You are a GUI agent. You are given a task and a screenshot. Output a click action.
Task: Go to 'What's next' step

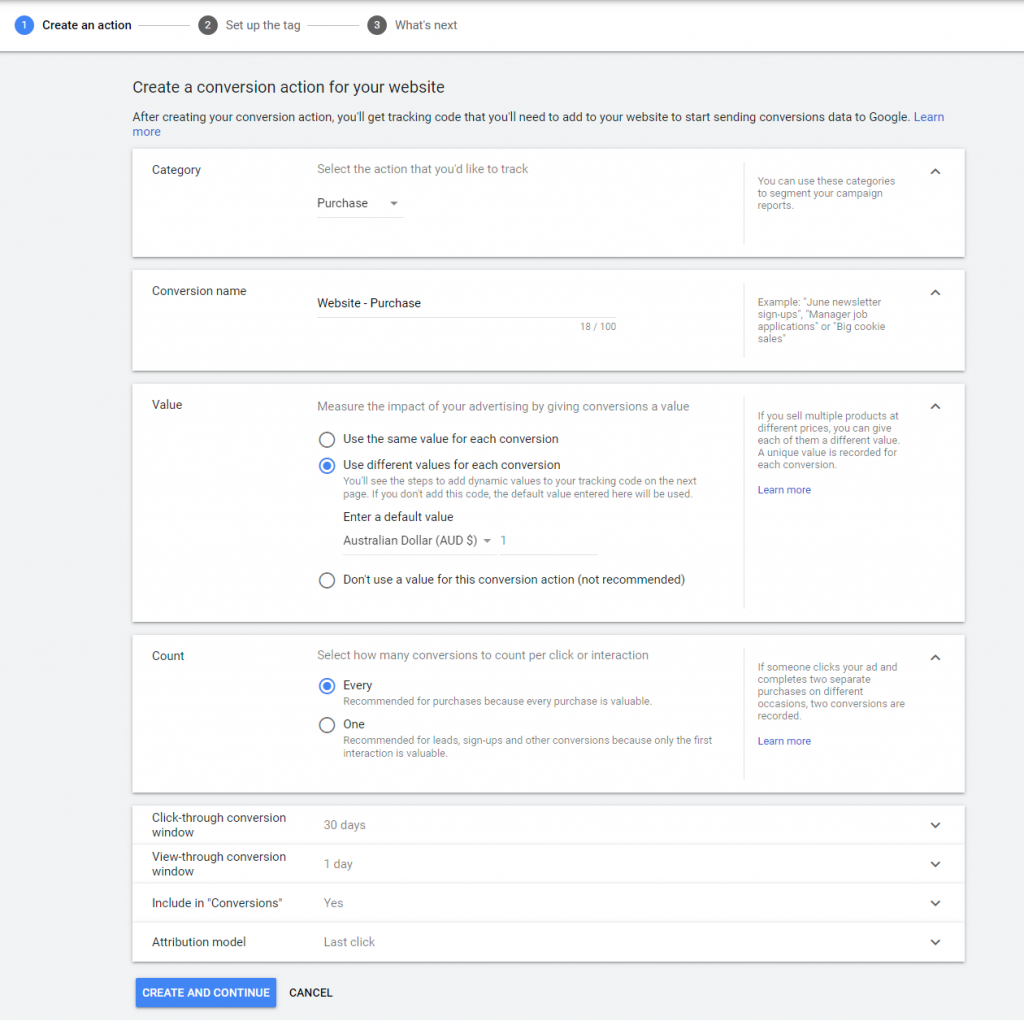426,25
